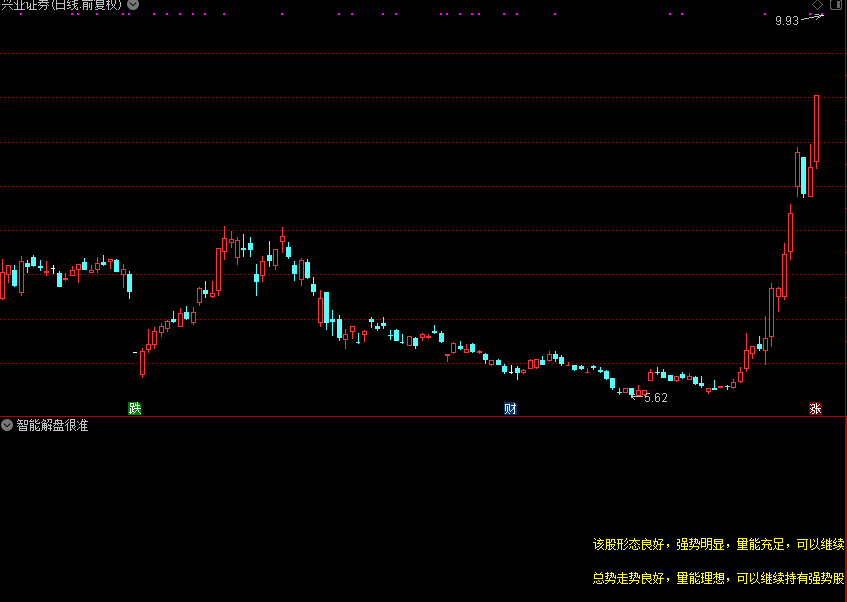This screenshot has height=602, width=847.
Task: Click the 兴业证券(日线.前复权) chart title
Action: 62,5
